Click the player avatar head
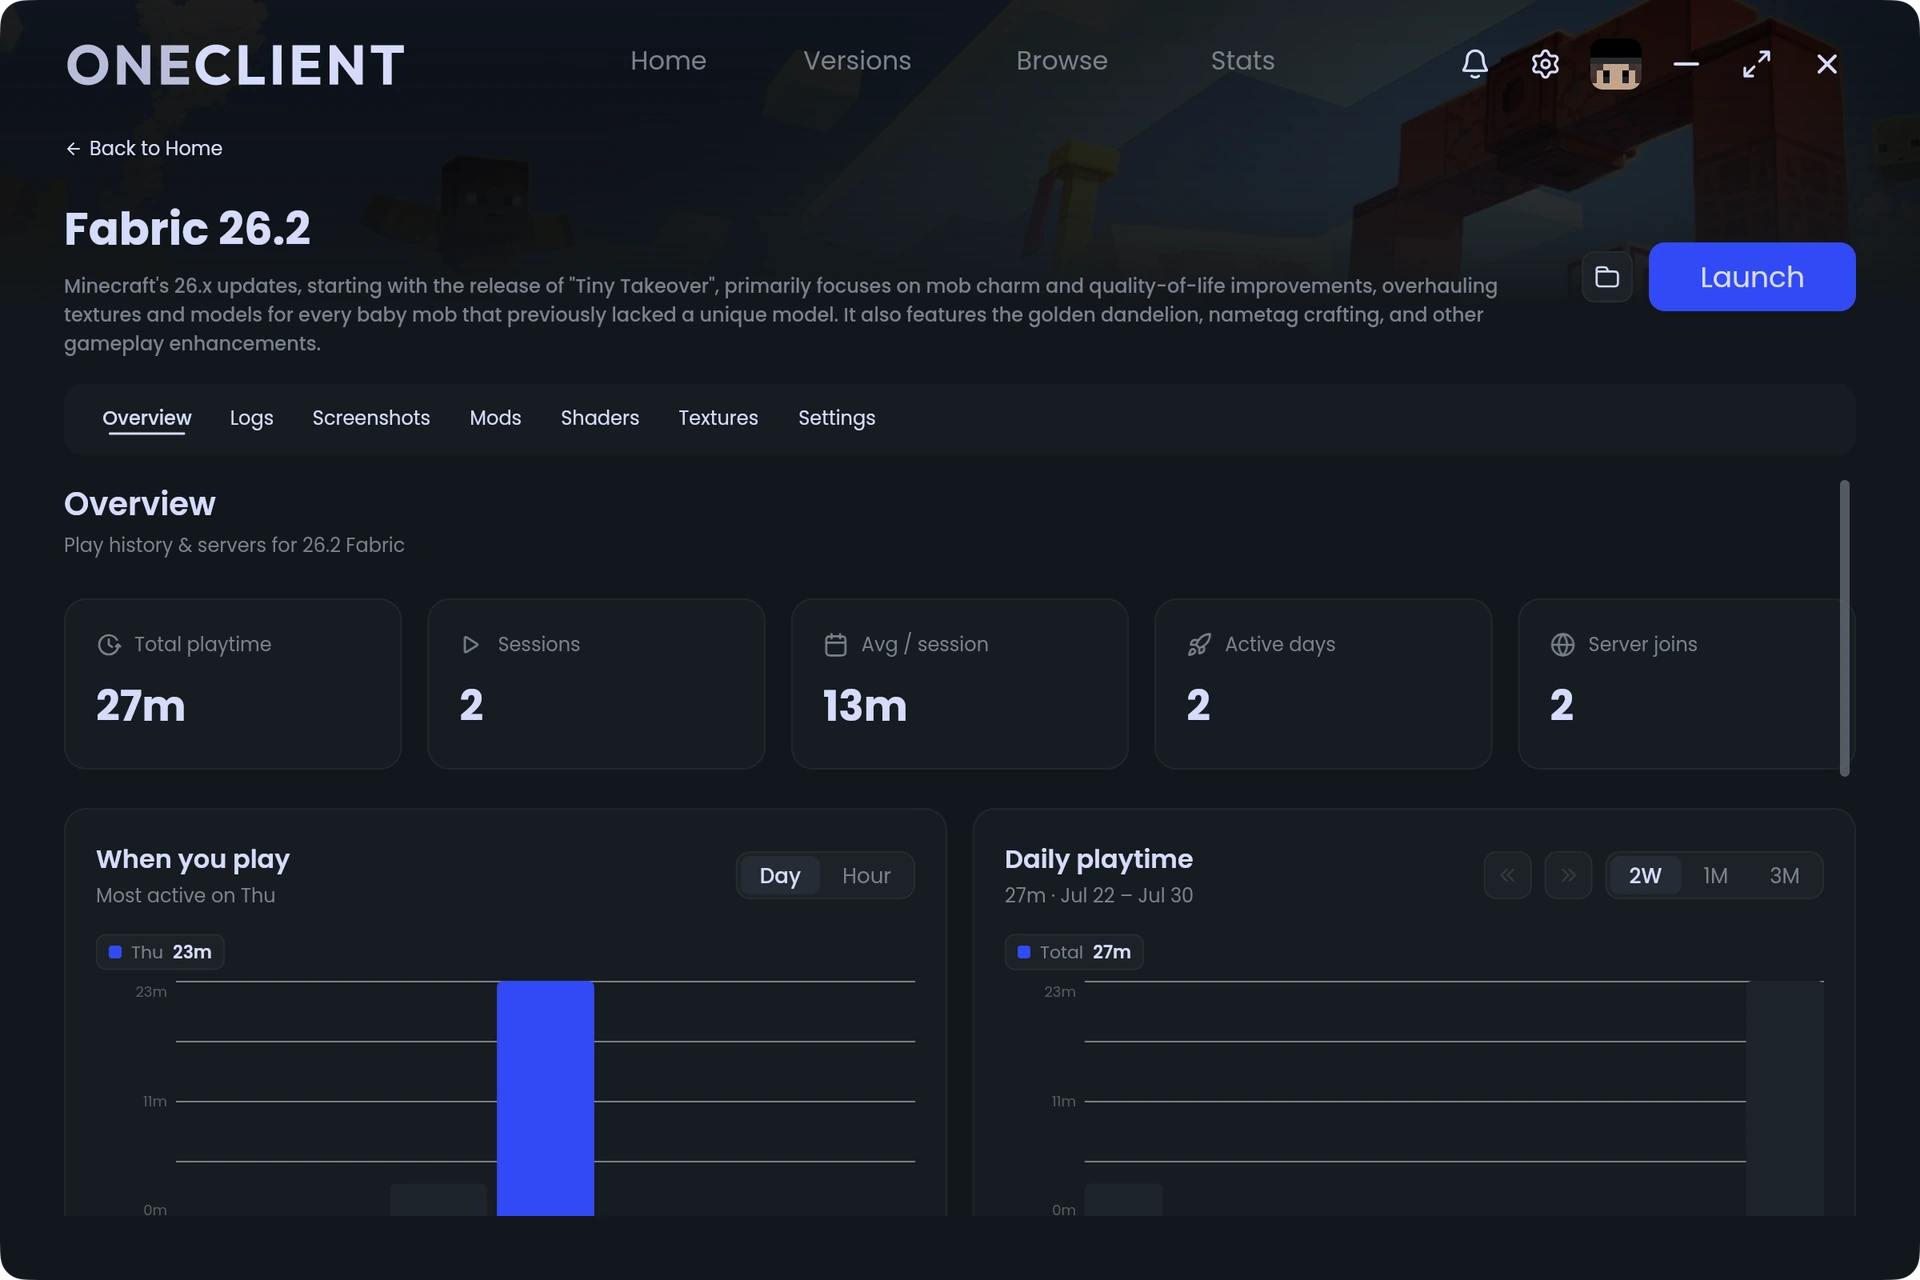The image size is (1920, 1280). (1615, 64)
